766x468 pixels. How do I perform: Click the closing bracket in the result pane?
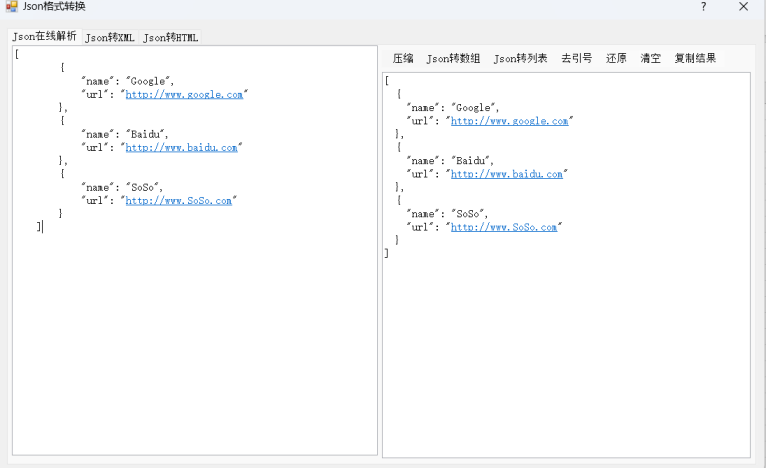tap(386, 253)
